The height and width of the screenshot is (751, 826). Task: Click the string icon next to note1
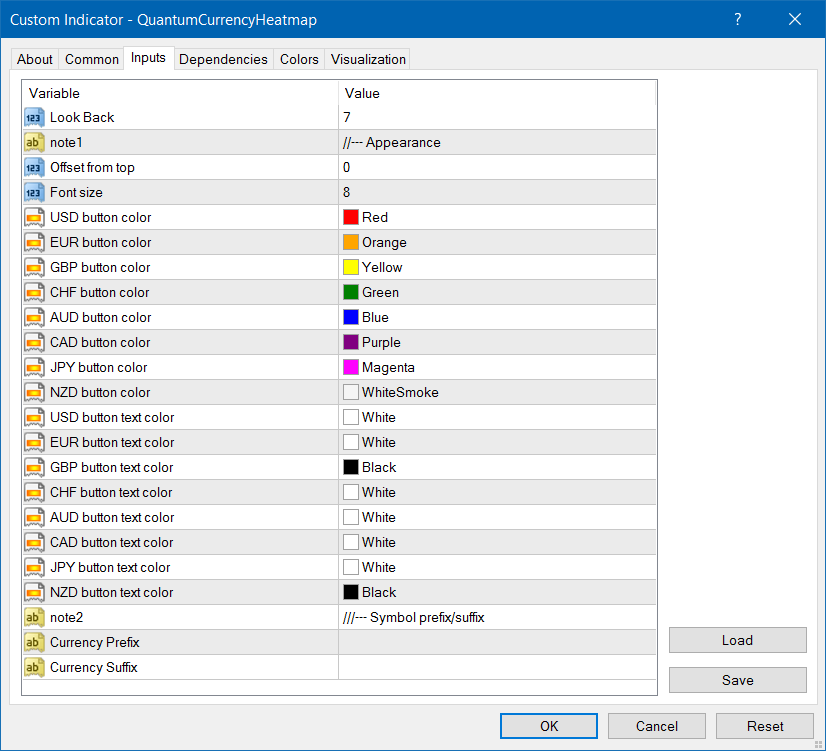34,142
